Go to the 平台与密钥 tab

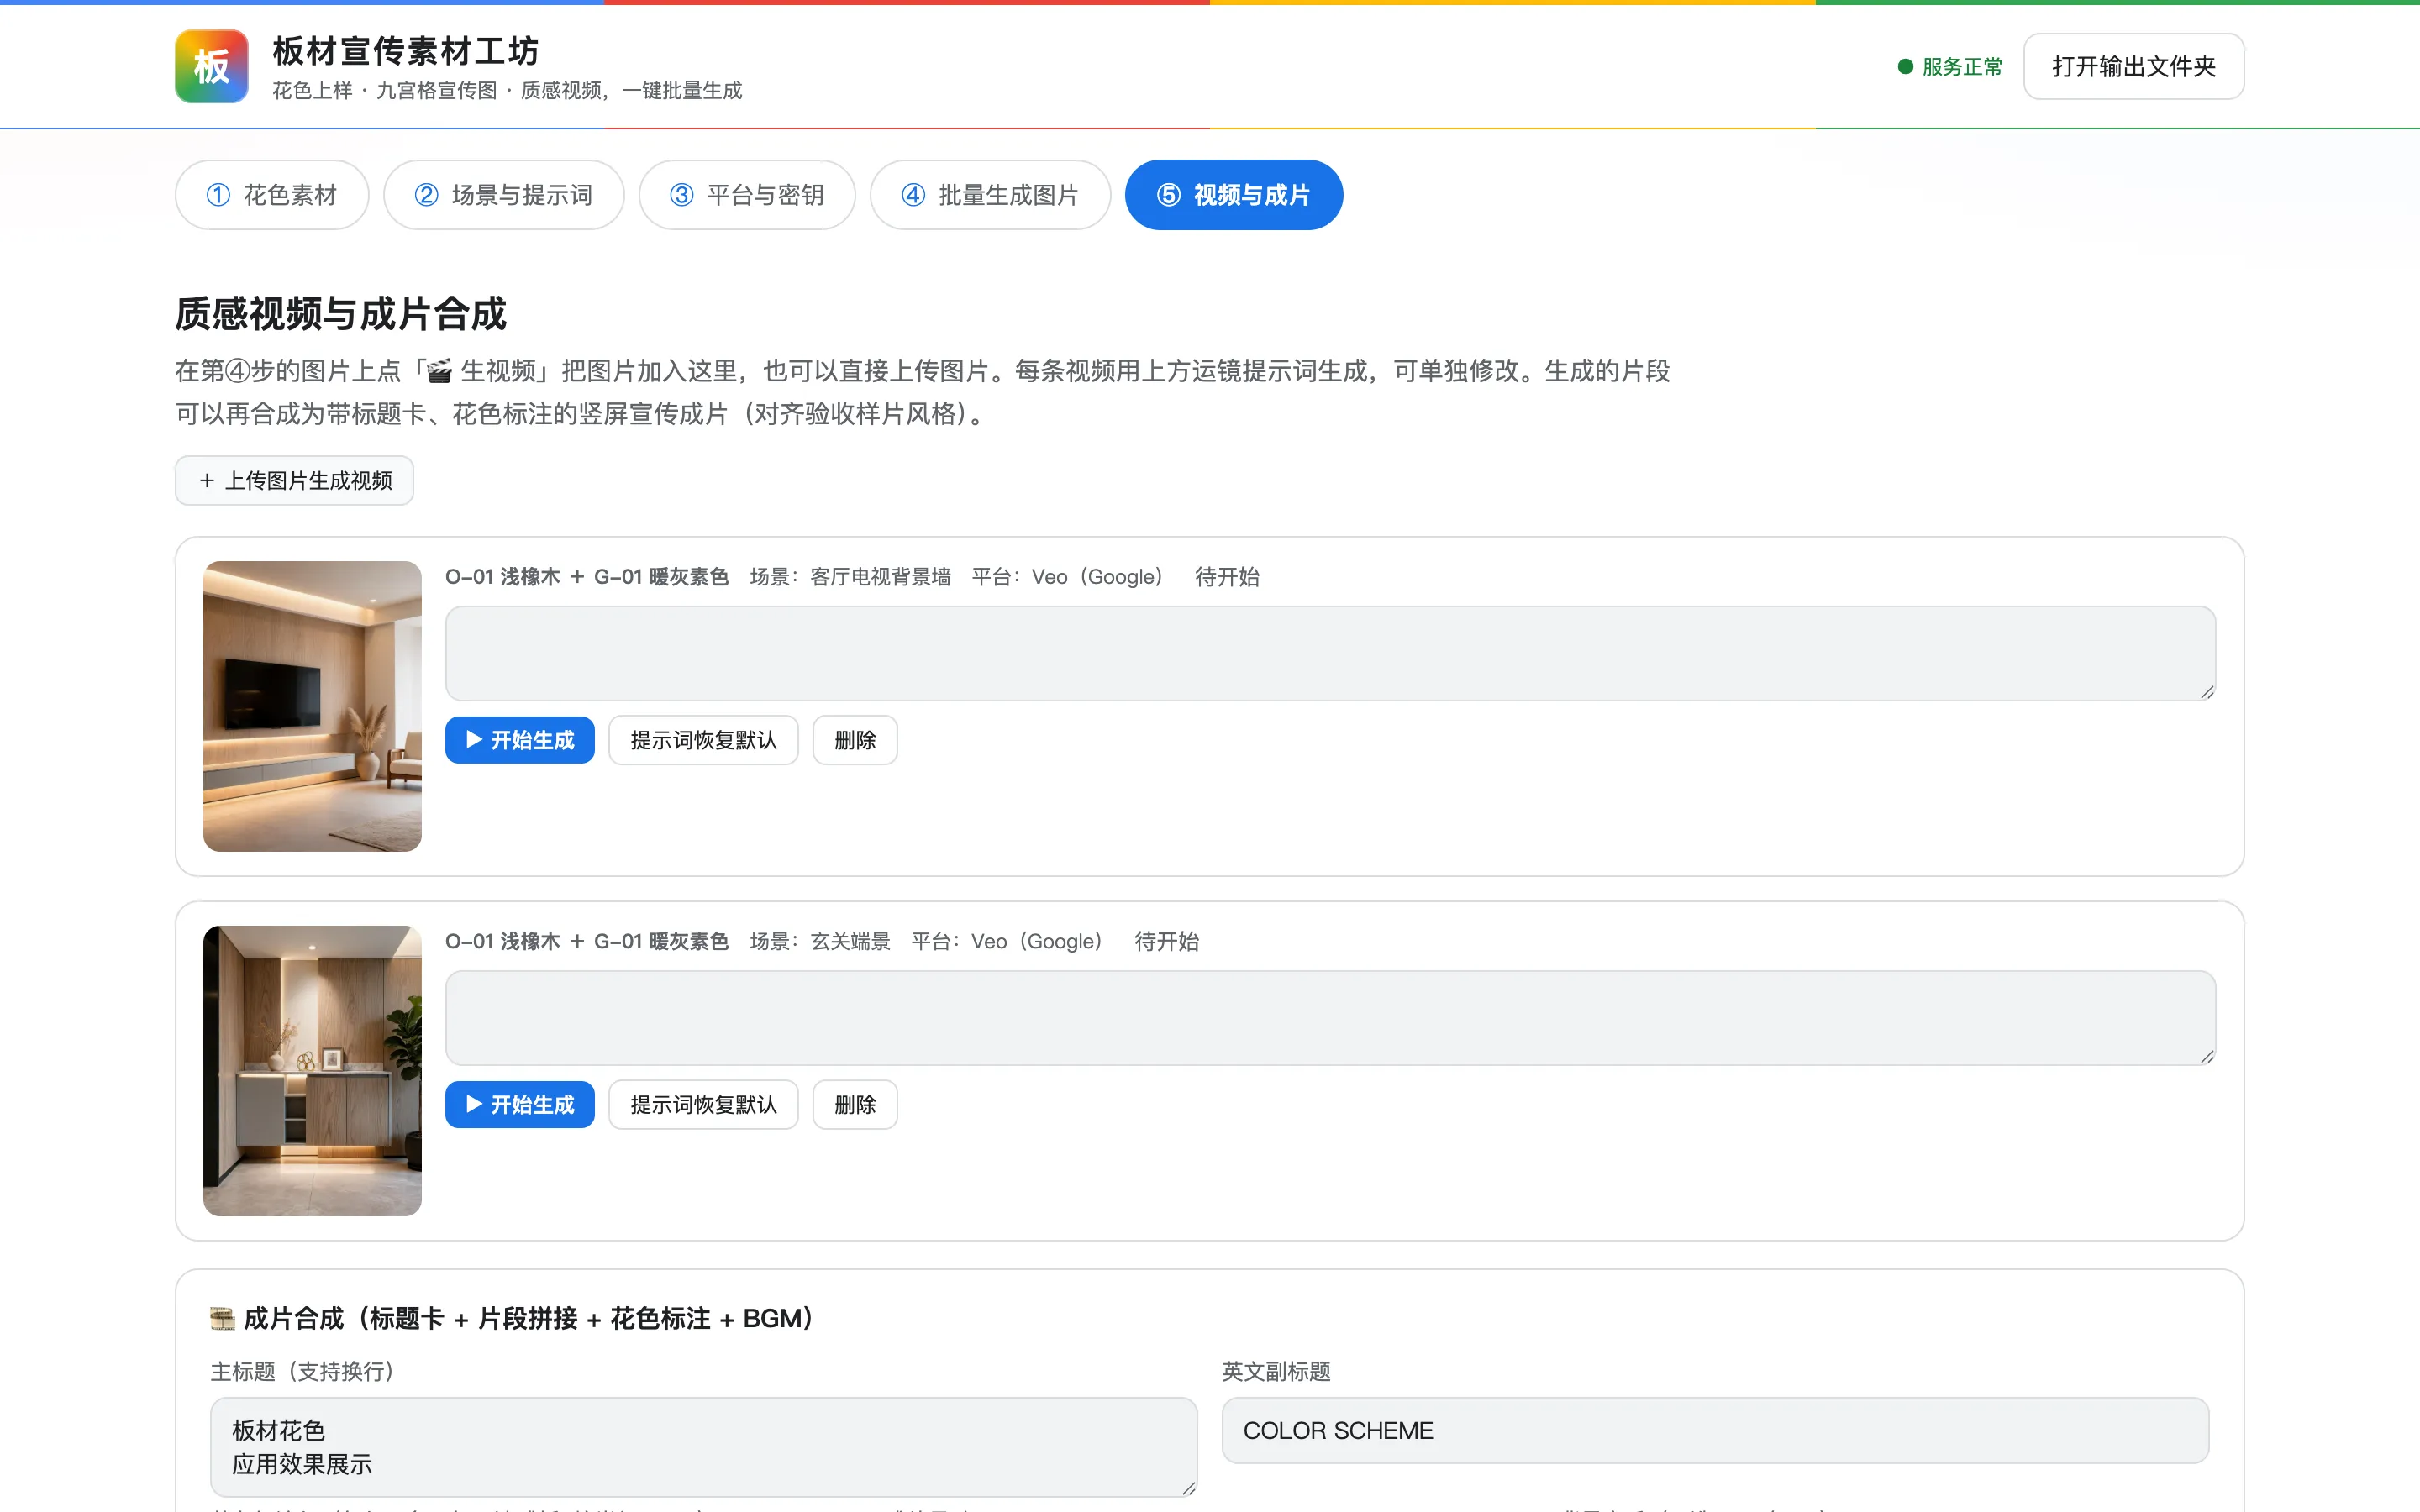747,195
